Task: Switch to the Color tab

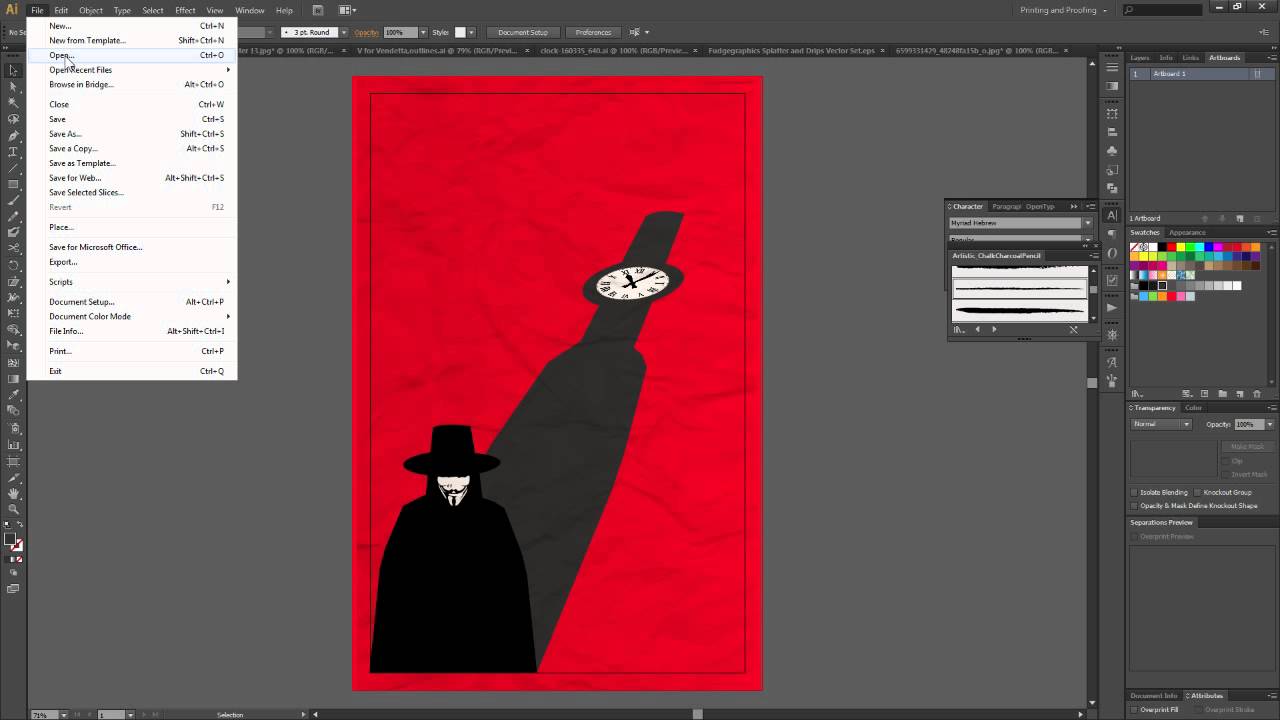Action: pos(1193,408)
